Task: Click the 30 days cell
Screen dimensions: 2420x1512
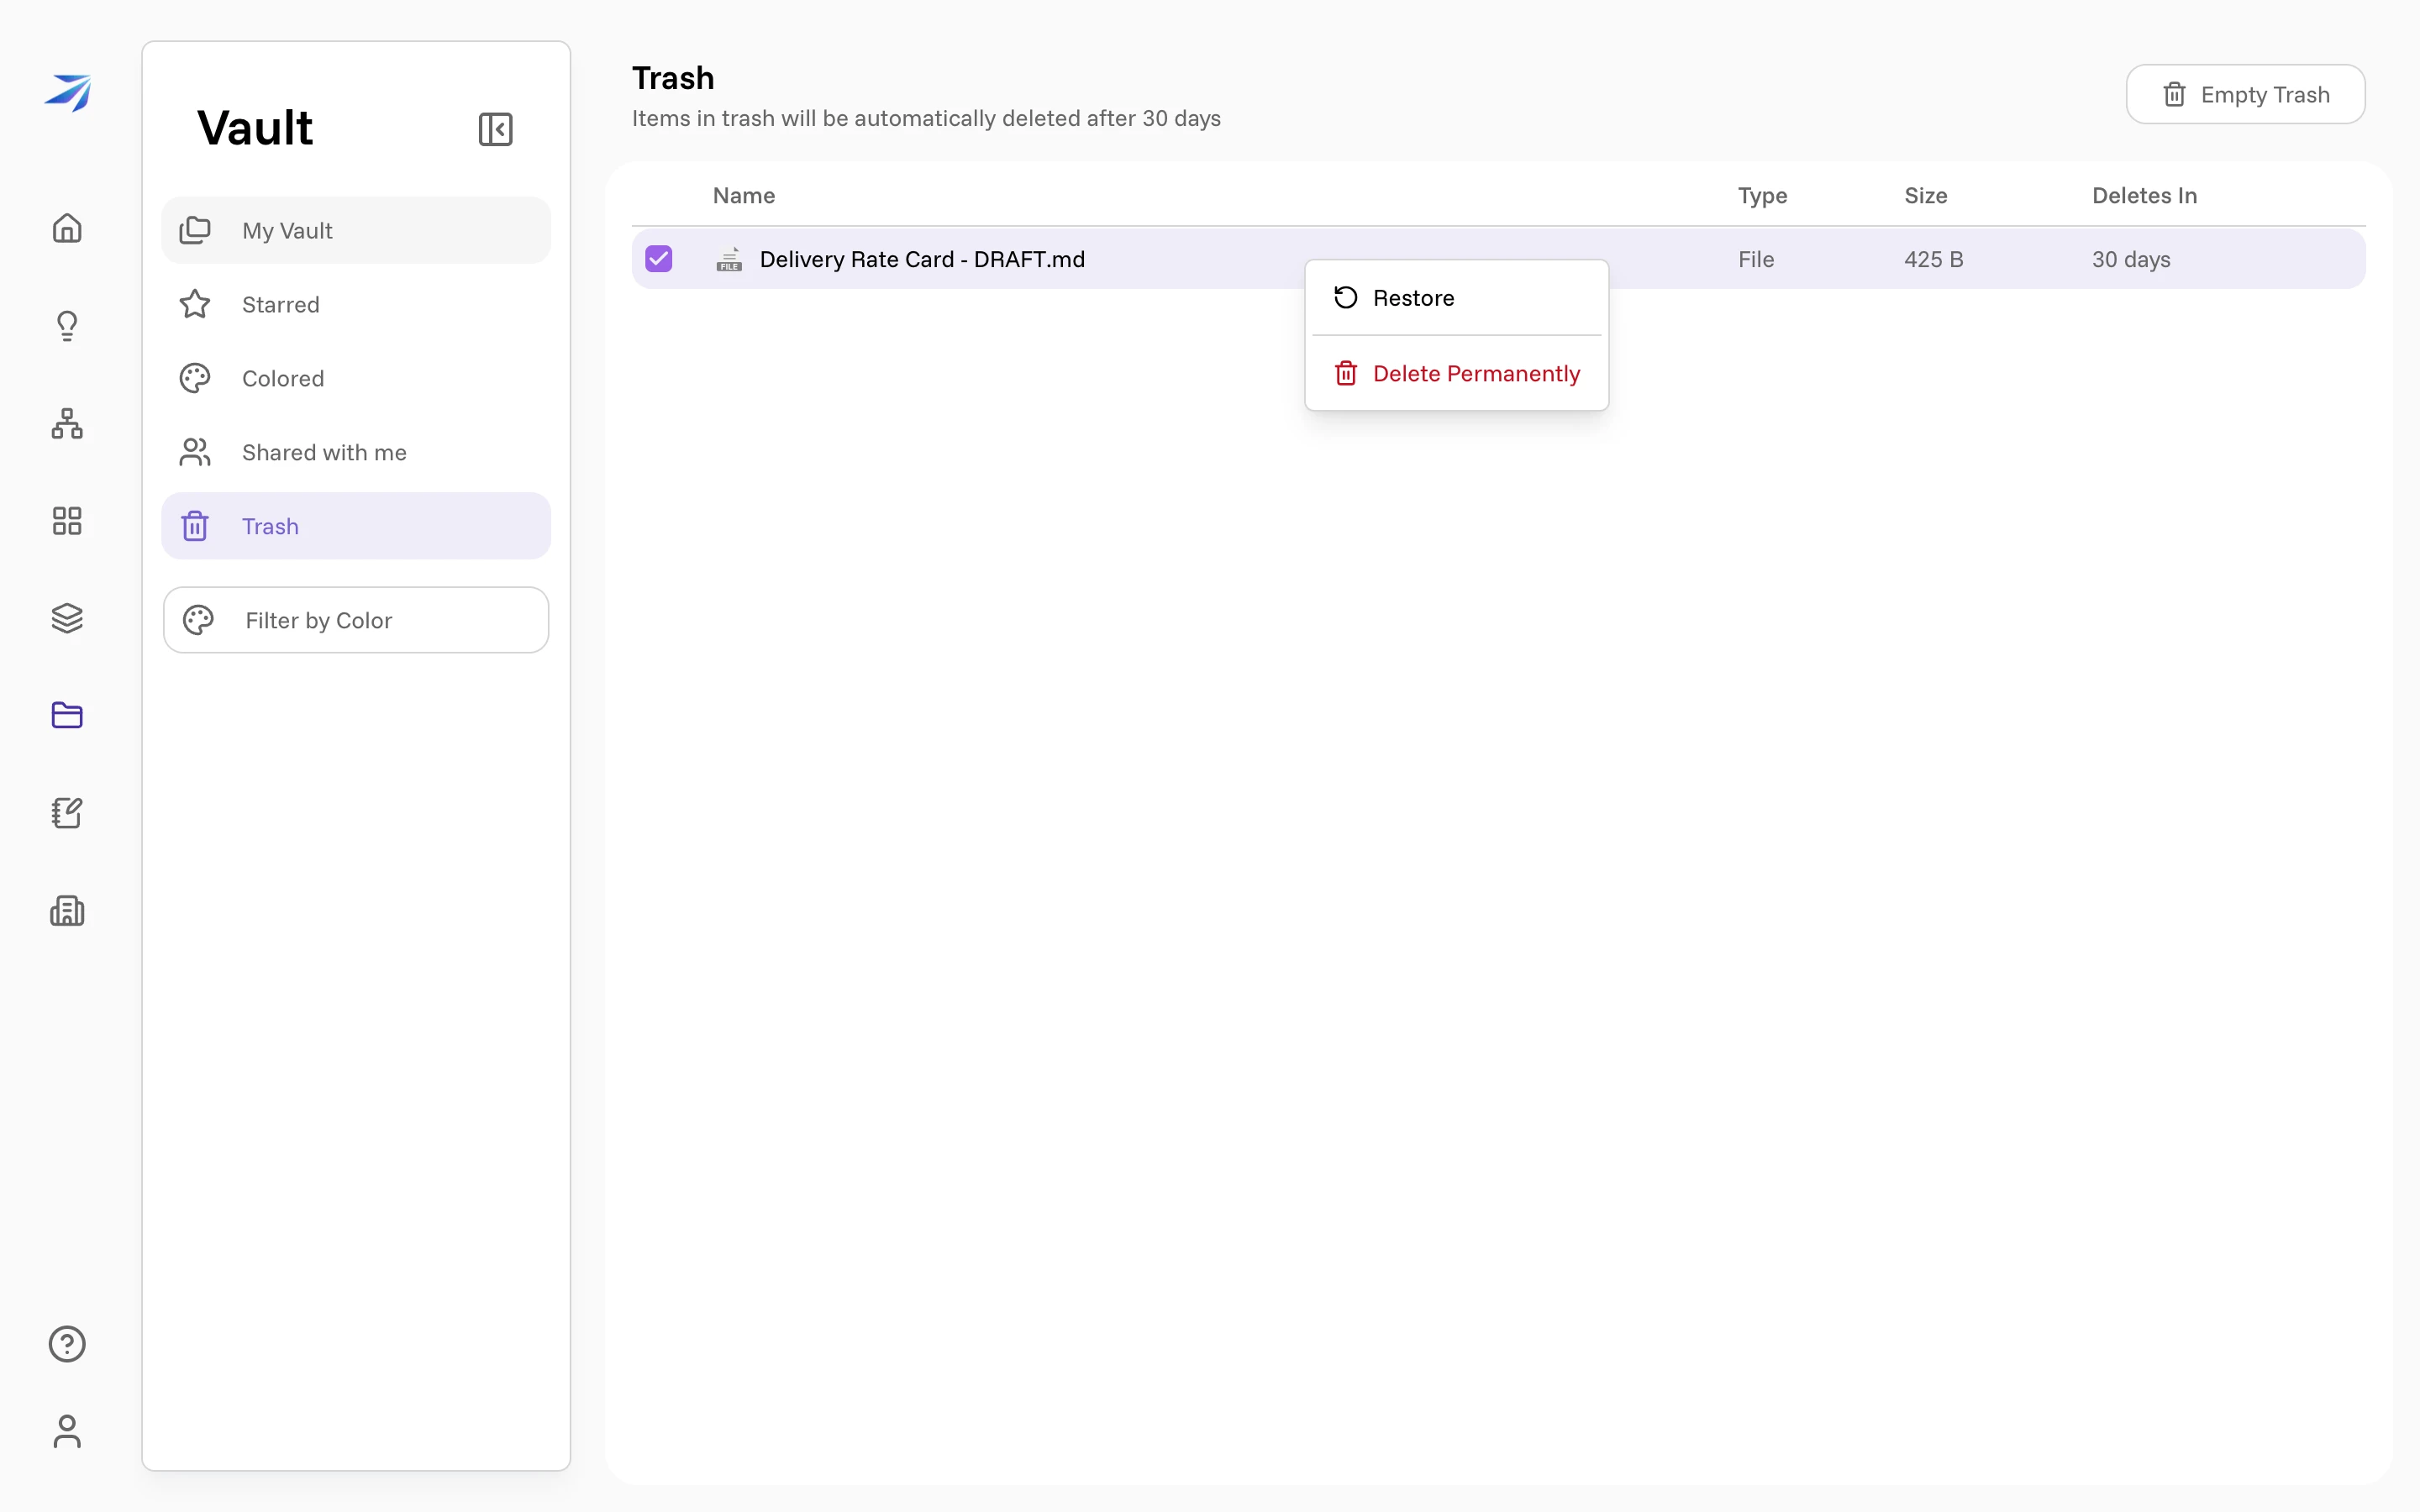Action: [2131, 259]
